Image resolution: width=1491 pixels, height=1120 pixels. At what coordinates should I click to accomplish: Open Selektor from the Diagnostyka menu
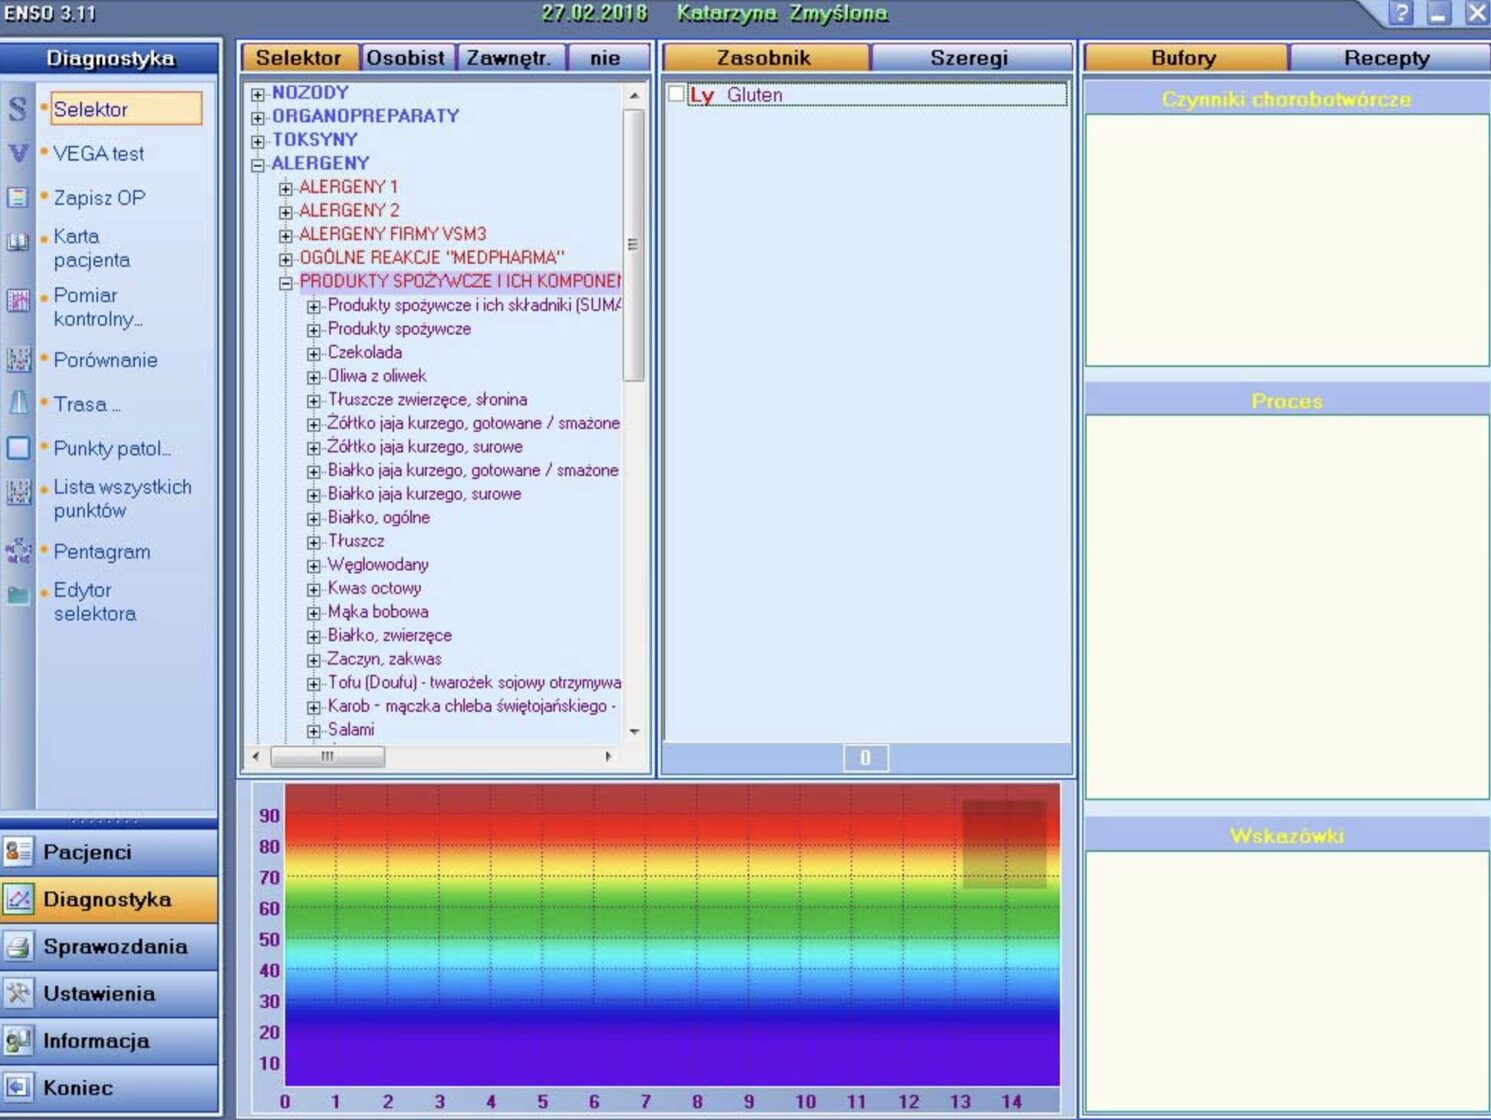125,109
